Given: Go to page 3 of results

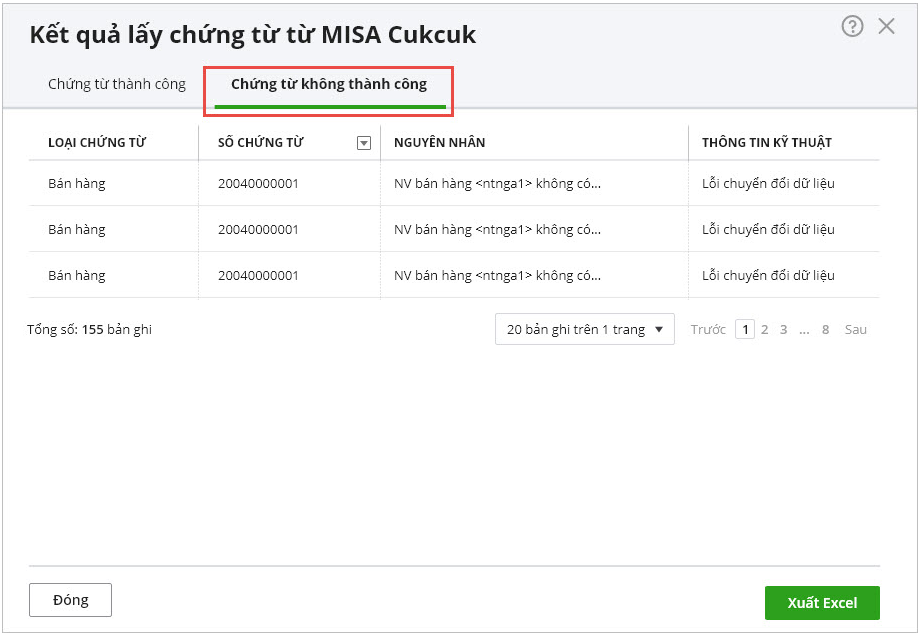Looking at the screenshot, I should coord(784,329).
